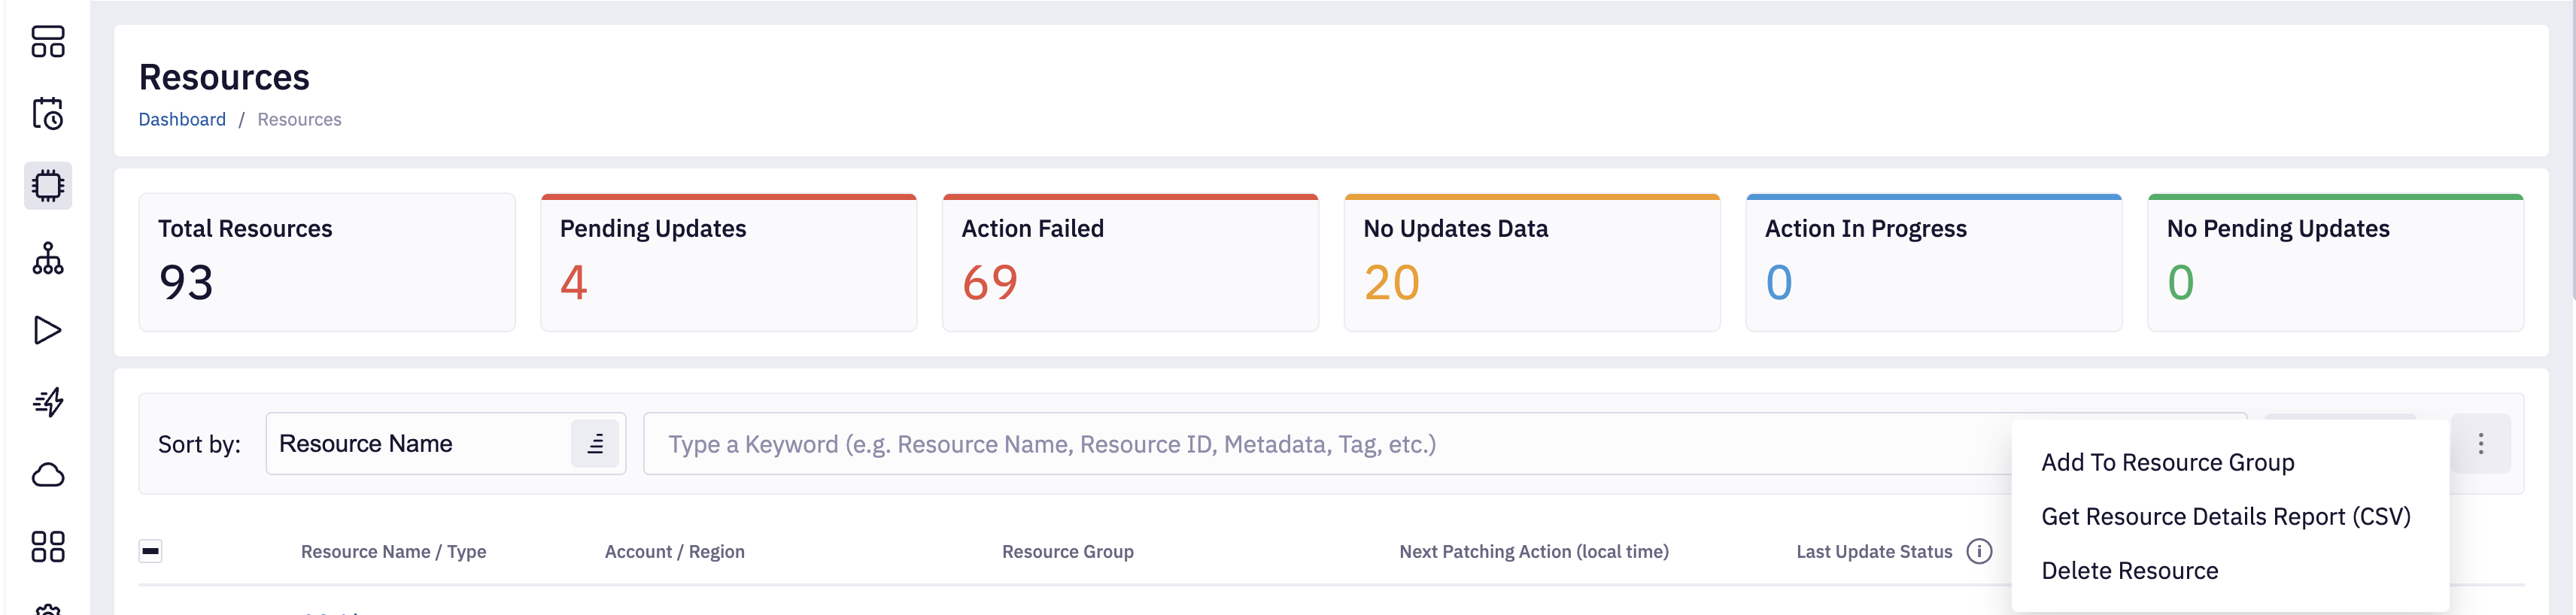The height and width of the screenshot is (615, 2576).
Task: Choose Add To Resource Group
Action: [x=2167, y=463]
